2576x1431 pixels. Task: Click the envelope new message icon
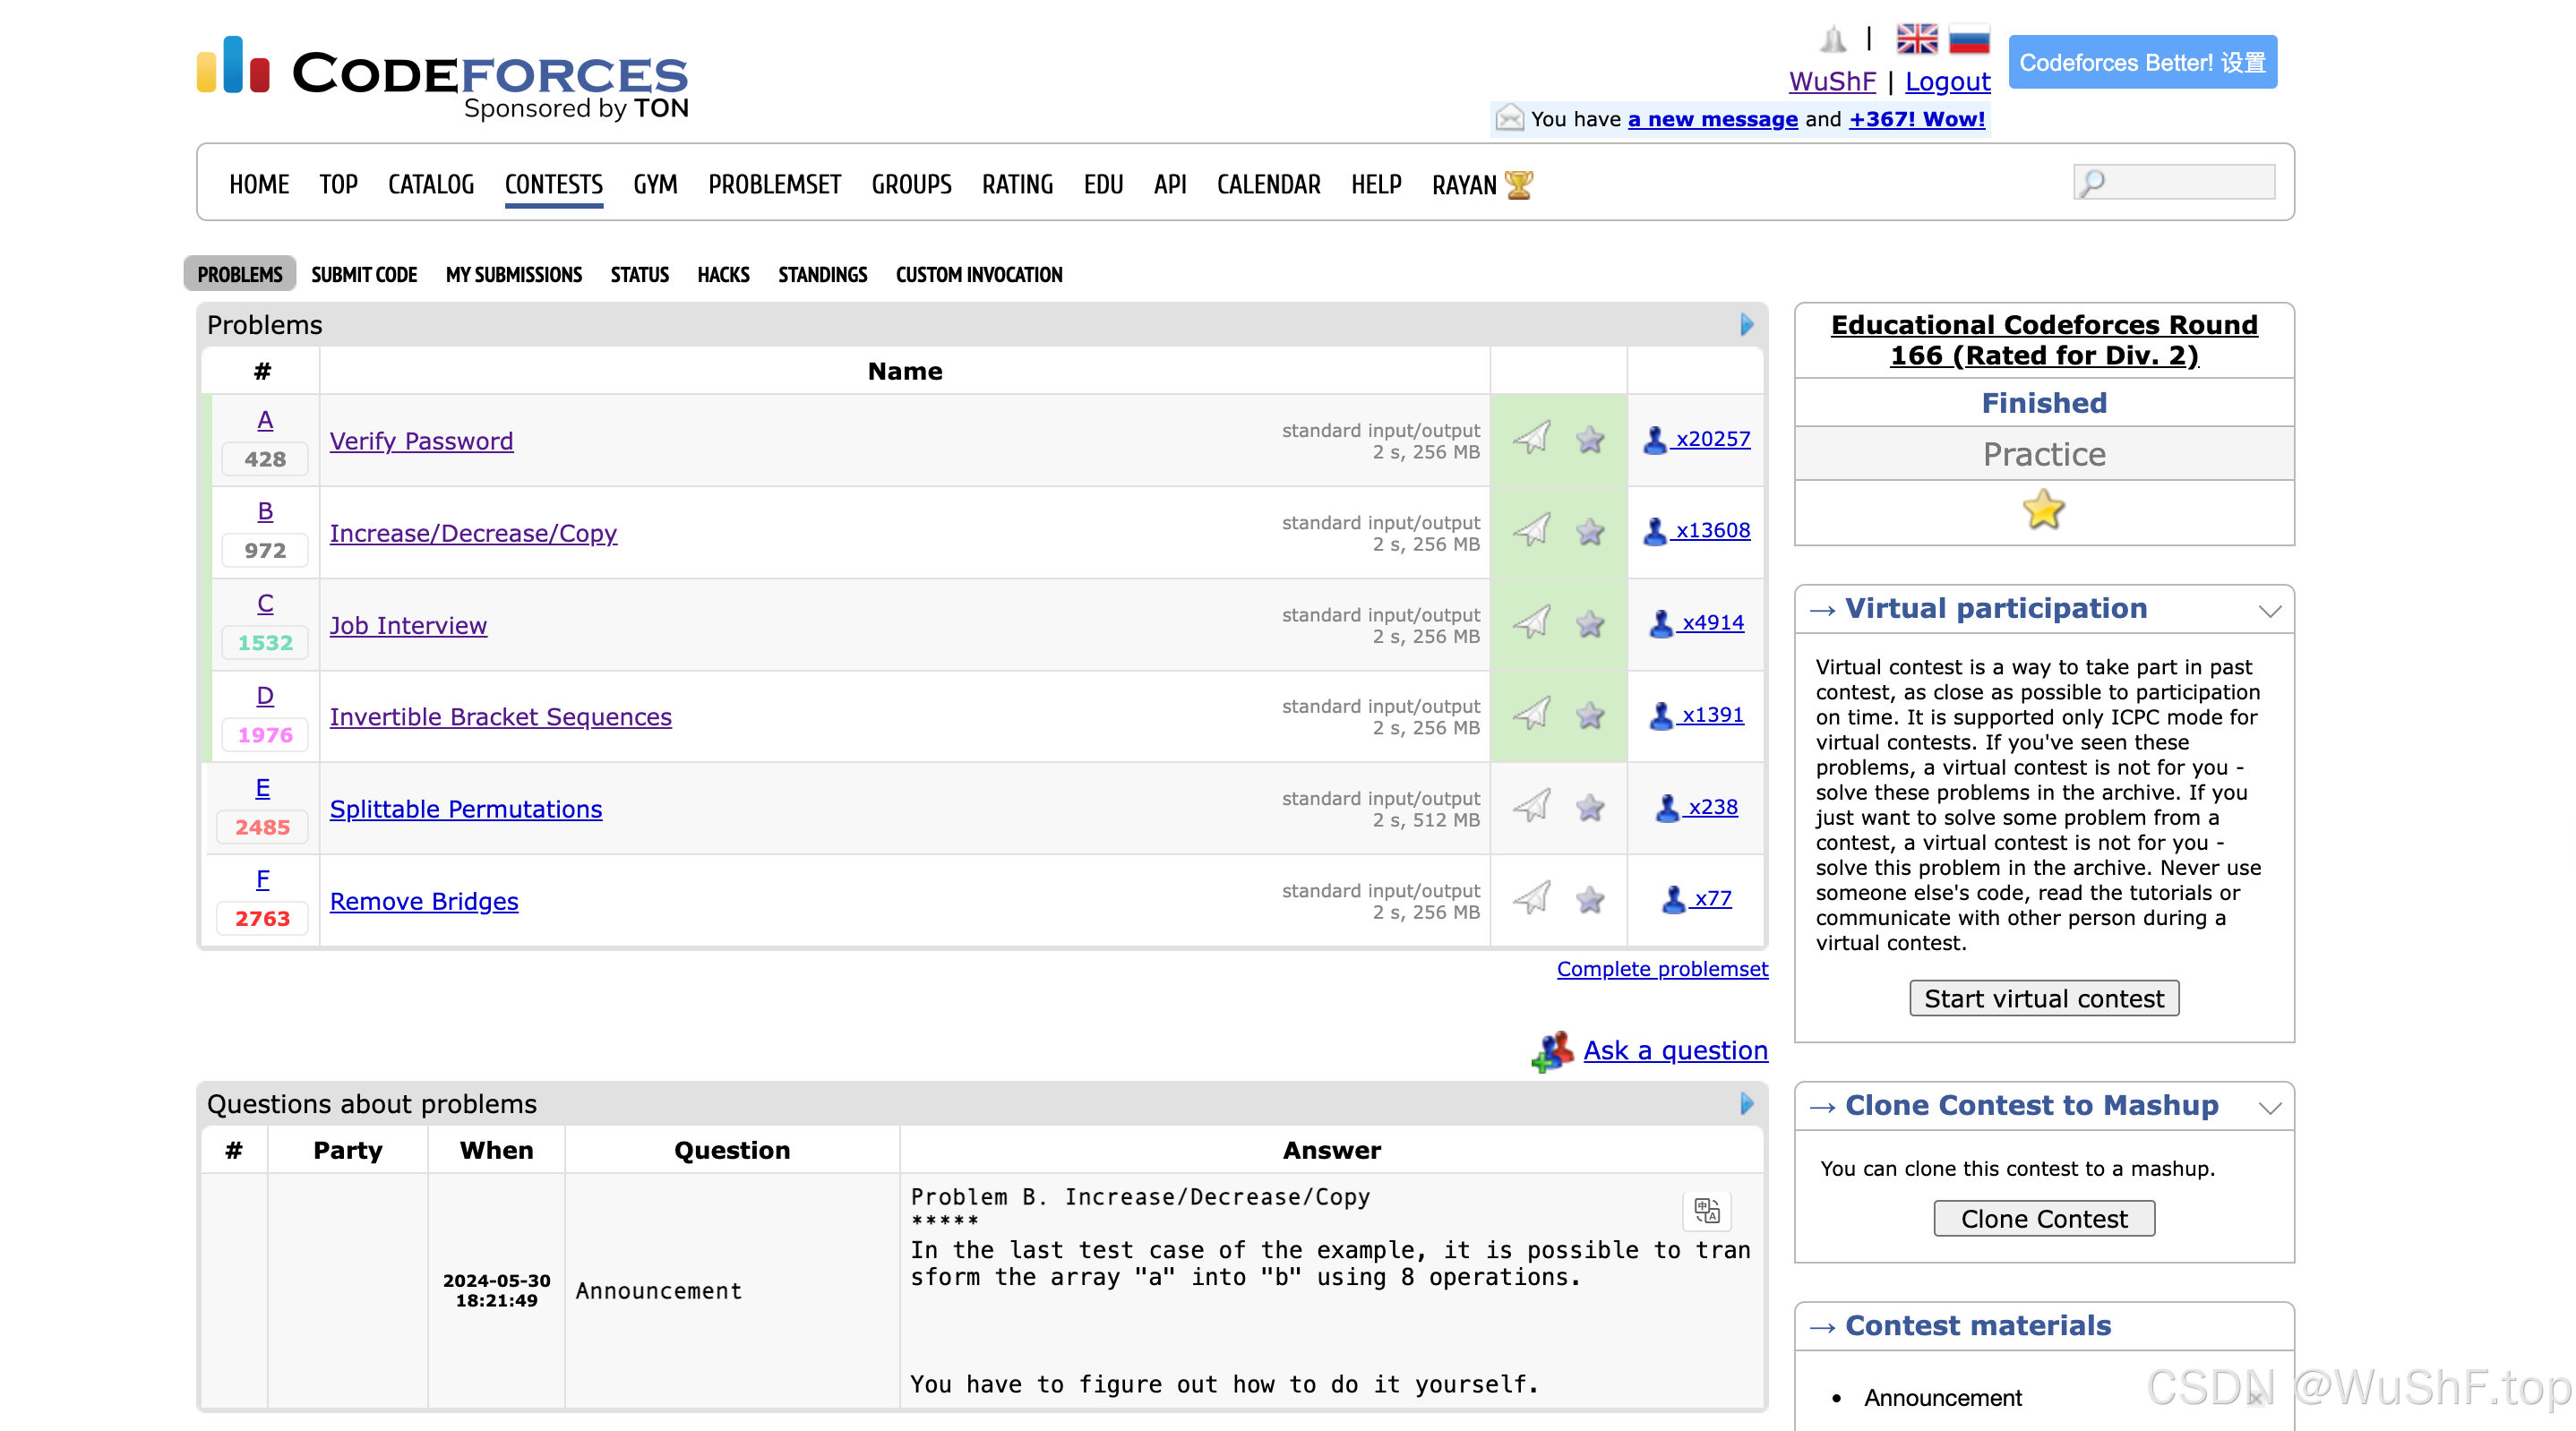click(x=1509, y=118)
